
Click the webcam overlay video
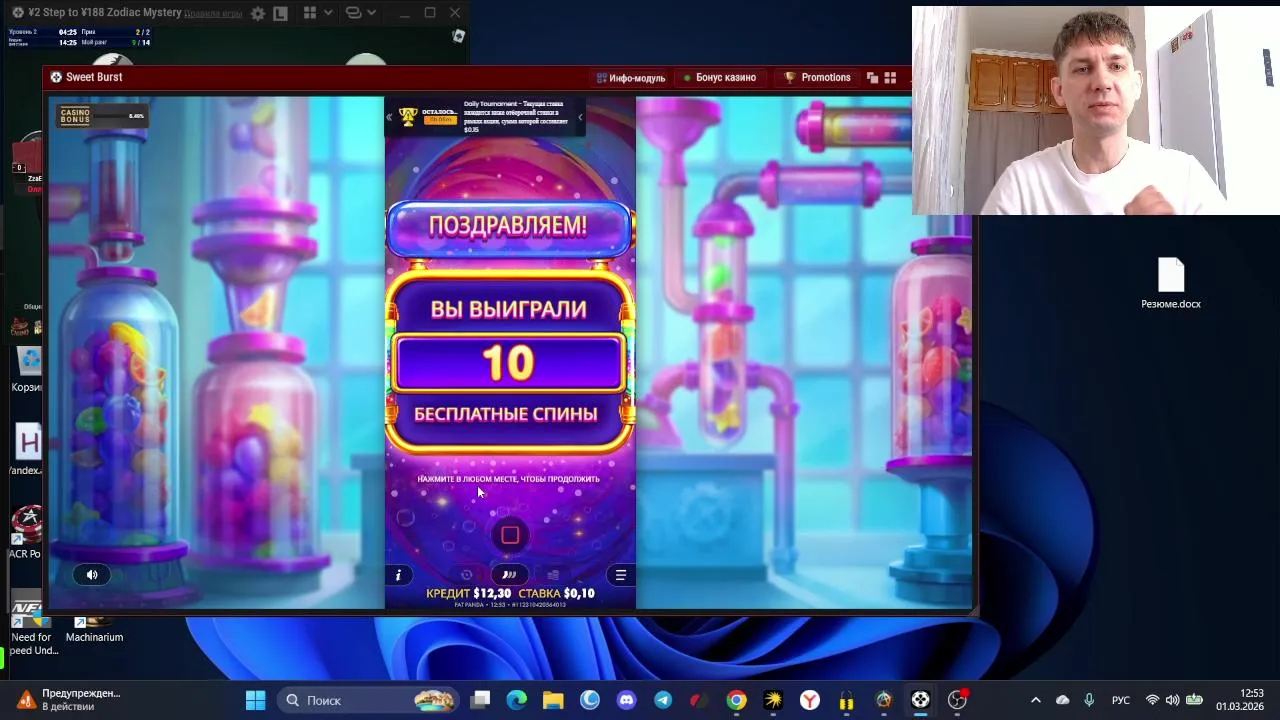point(1095,110)
